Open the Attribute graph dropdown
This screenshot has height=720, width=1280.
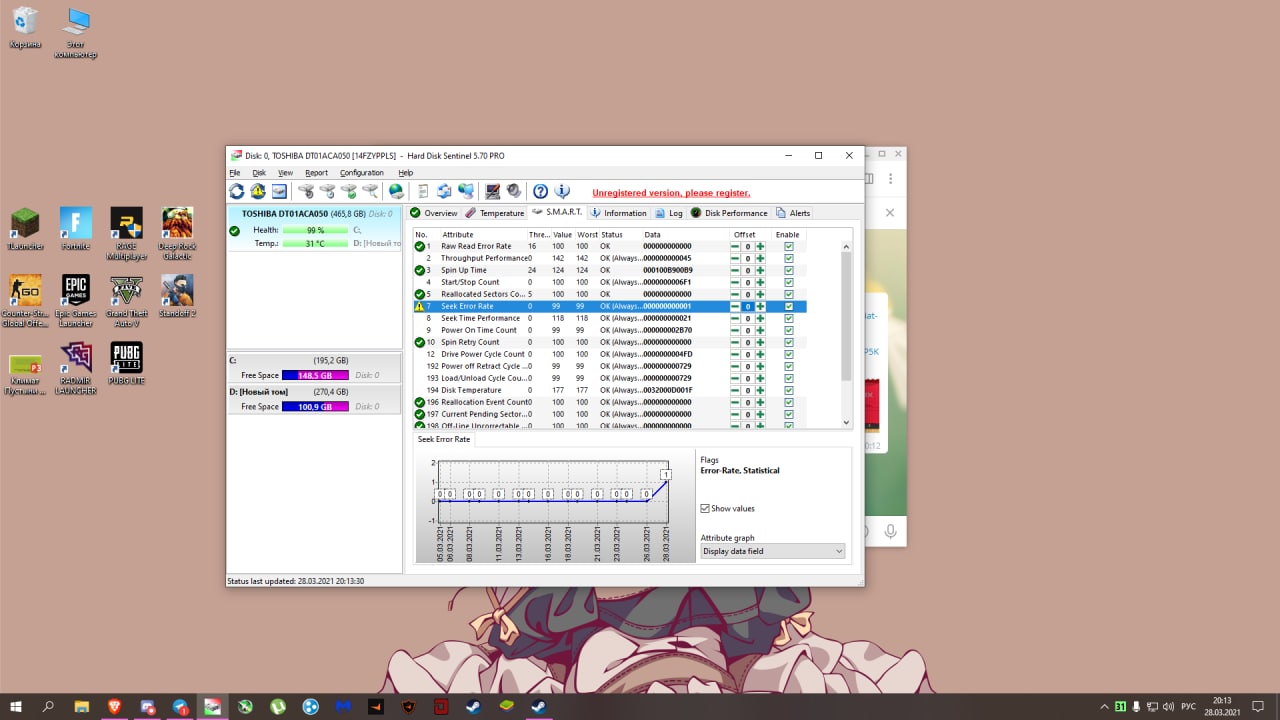click(x=772, y=551)
